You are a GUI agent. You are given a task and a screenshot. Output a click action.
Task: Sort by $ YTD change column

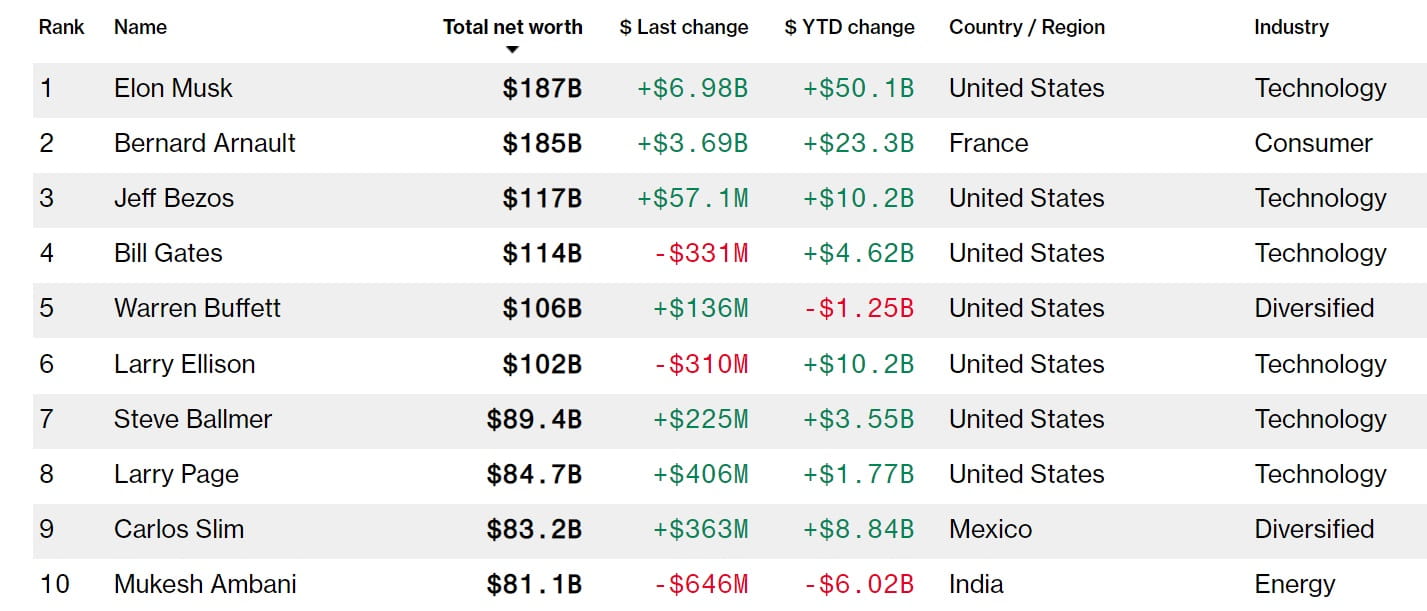point(849,27)
